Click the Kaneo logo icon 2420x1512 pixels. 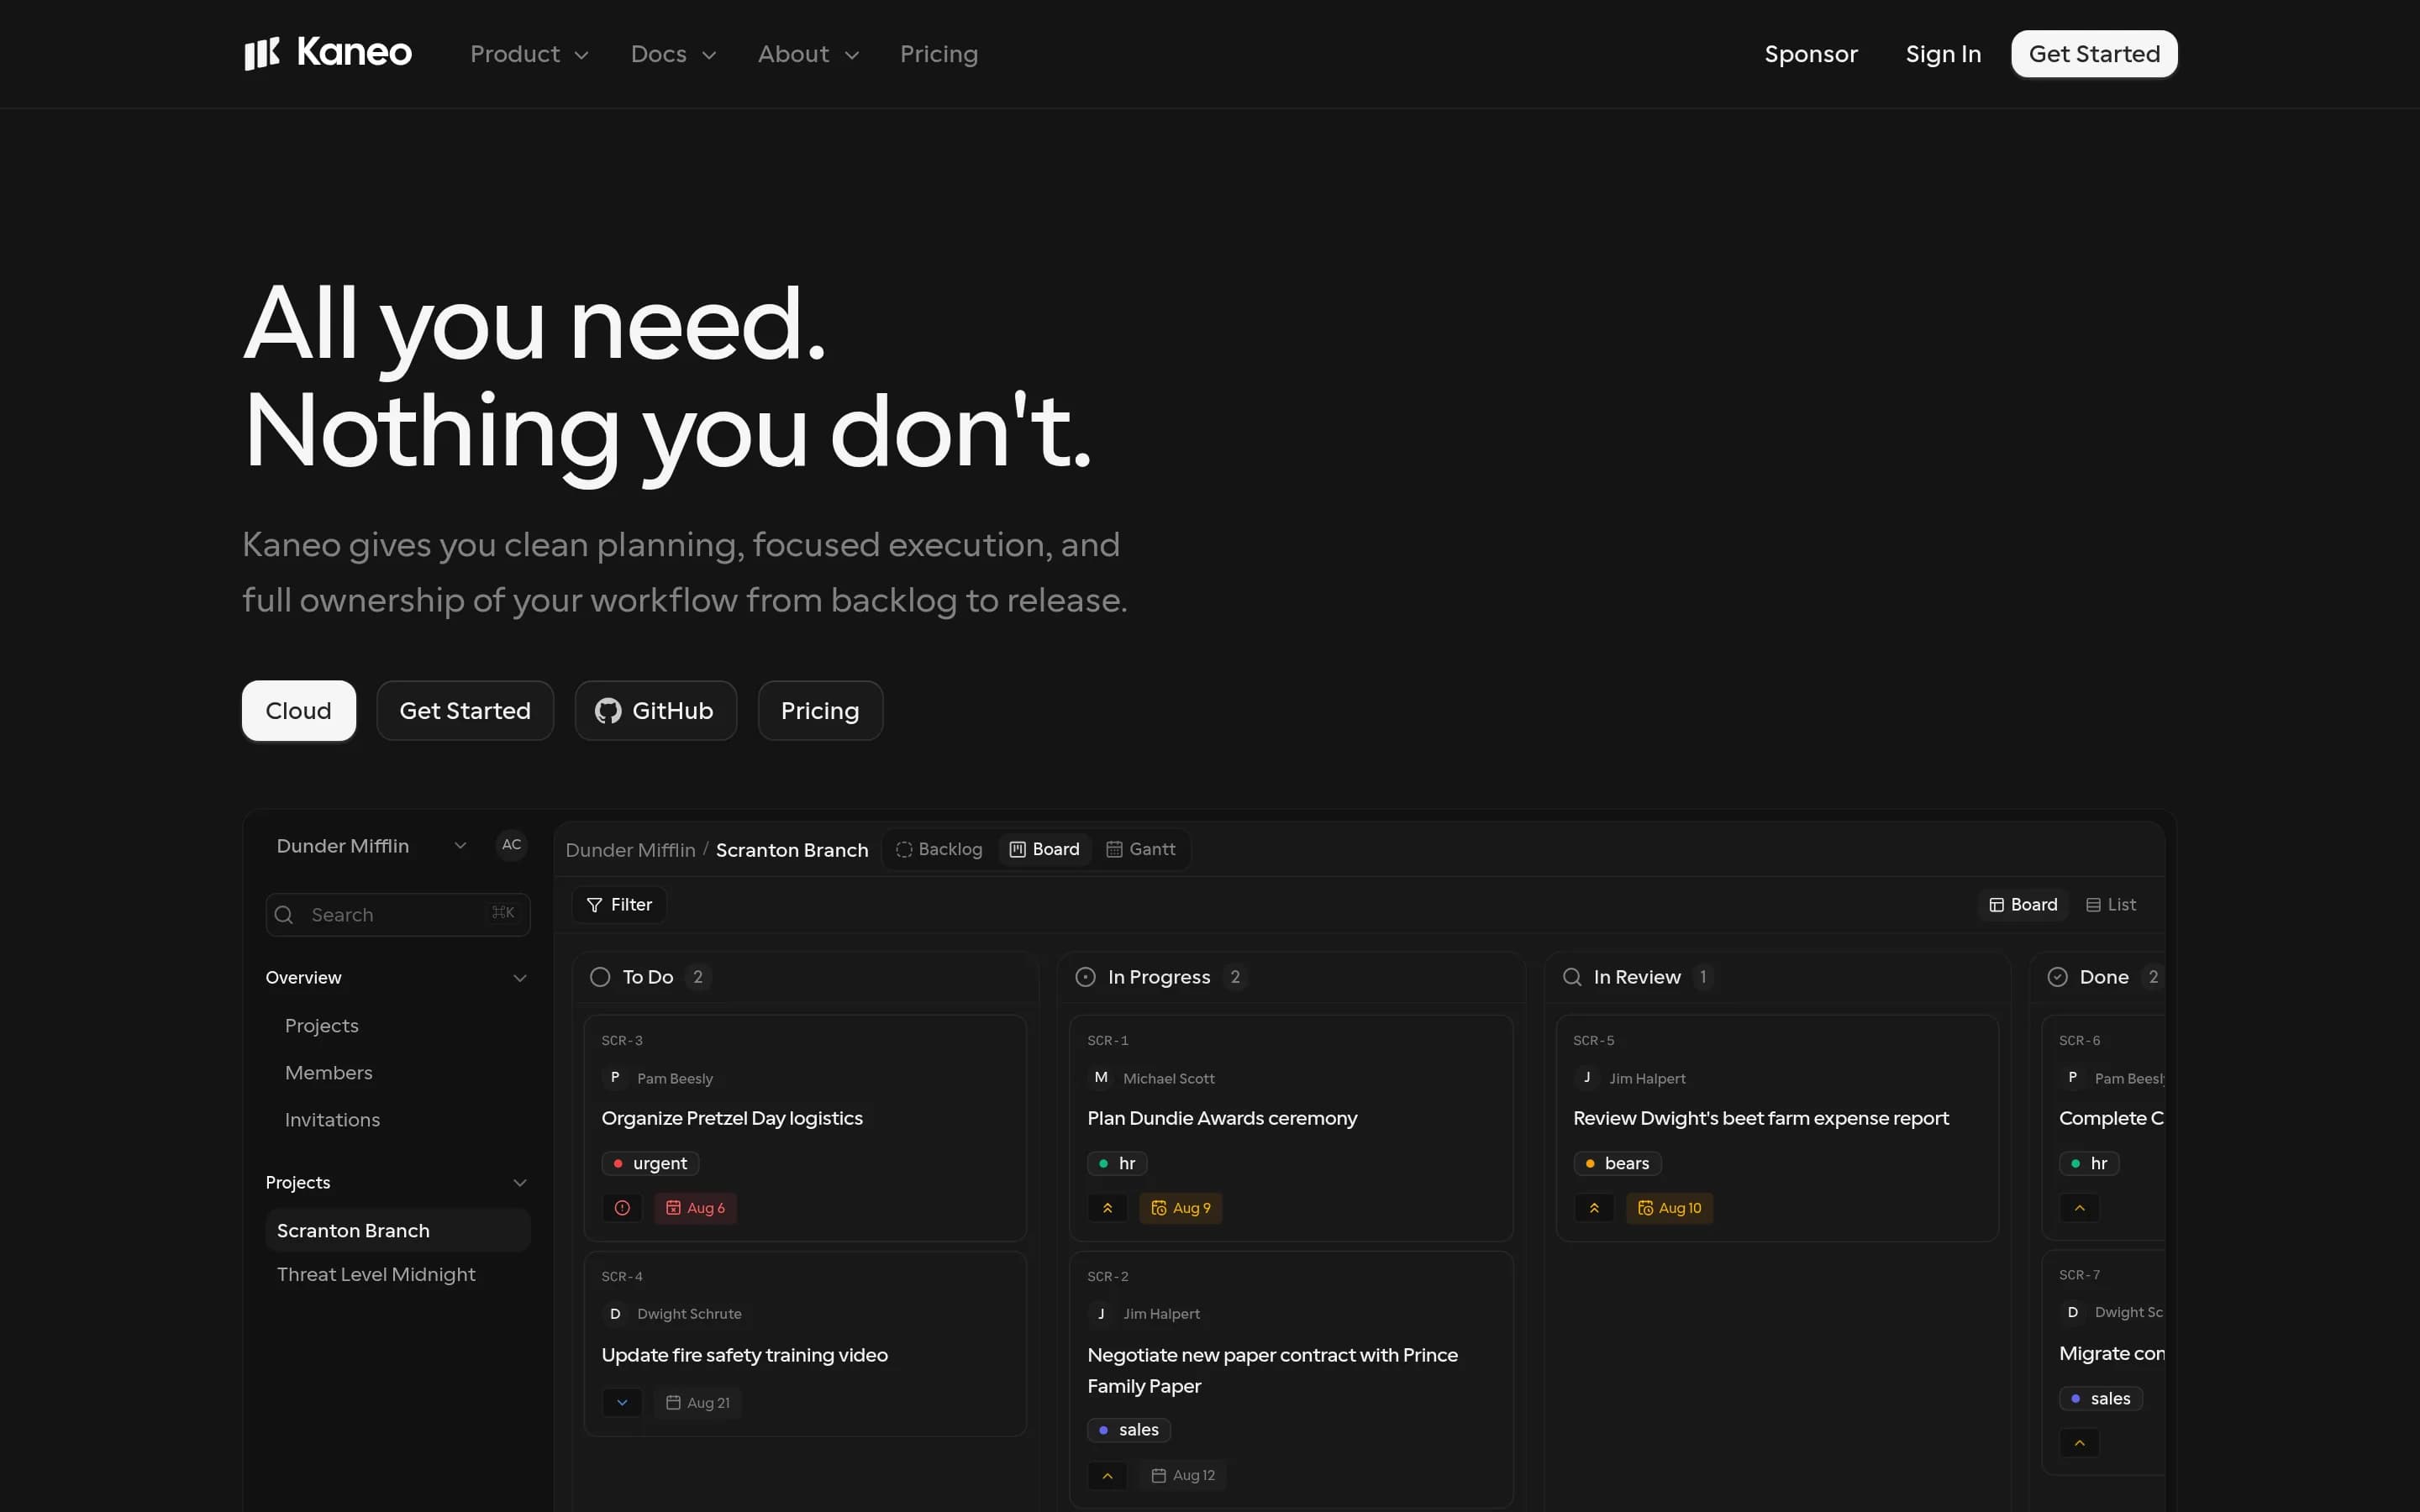coord(262,53)
